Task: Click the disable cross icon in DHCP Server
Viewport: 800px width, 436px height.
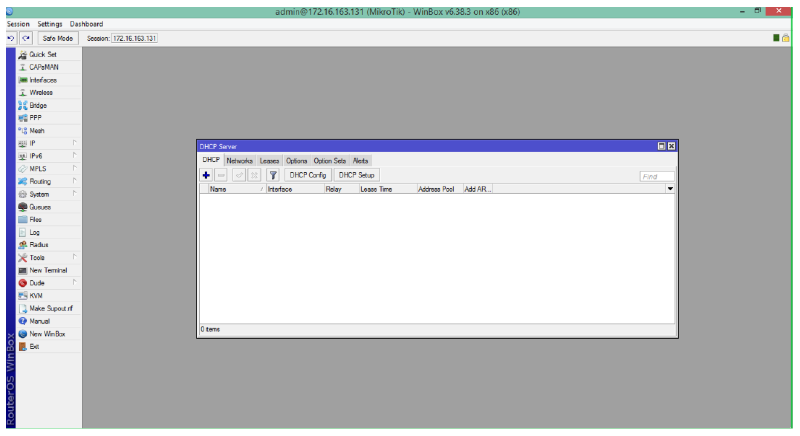Action: tap(254, 175)
